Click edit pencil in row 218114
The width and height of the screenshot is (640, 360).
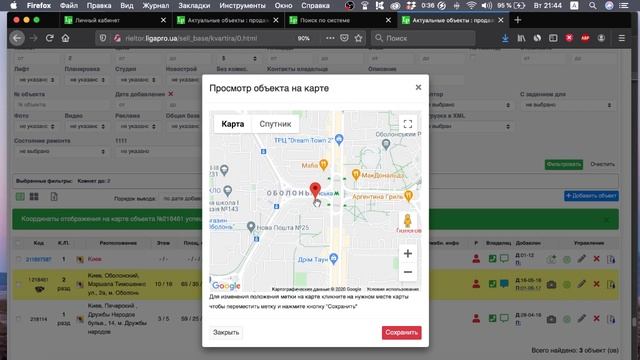(x=582, y=319)
